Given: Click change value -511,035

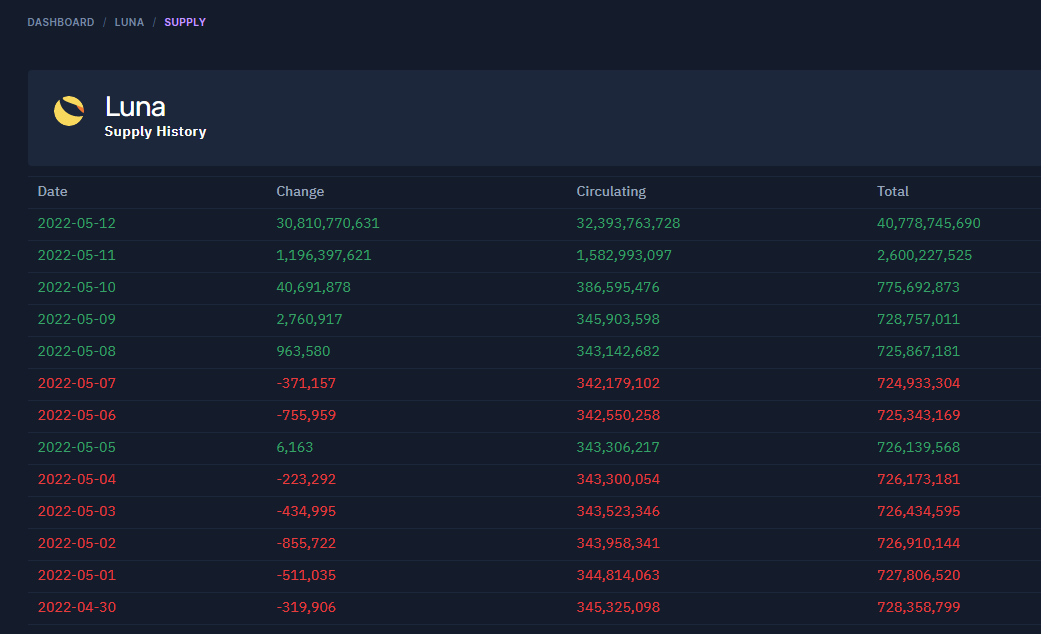Looking at the screenshot, I should 306,575.
